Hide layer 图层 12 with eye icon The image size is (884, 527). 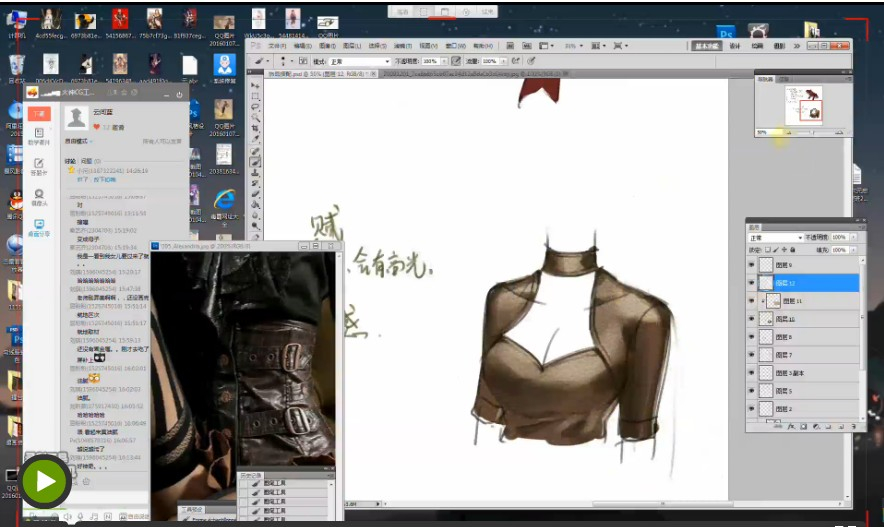pyautogui.click(x=751, y=283)
